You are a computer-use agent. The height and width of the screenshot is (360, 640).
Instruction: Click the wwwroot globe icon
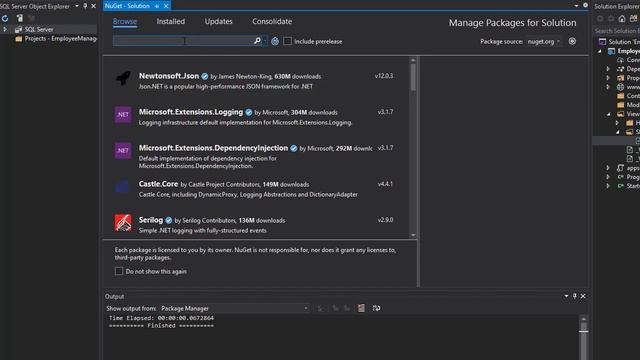620,87
